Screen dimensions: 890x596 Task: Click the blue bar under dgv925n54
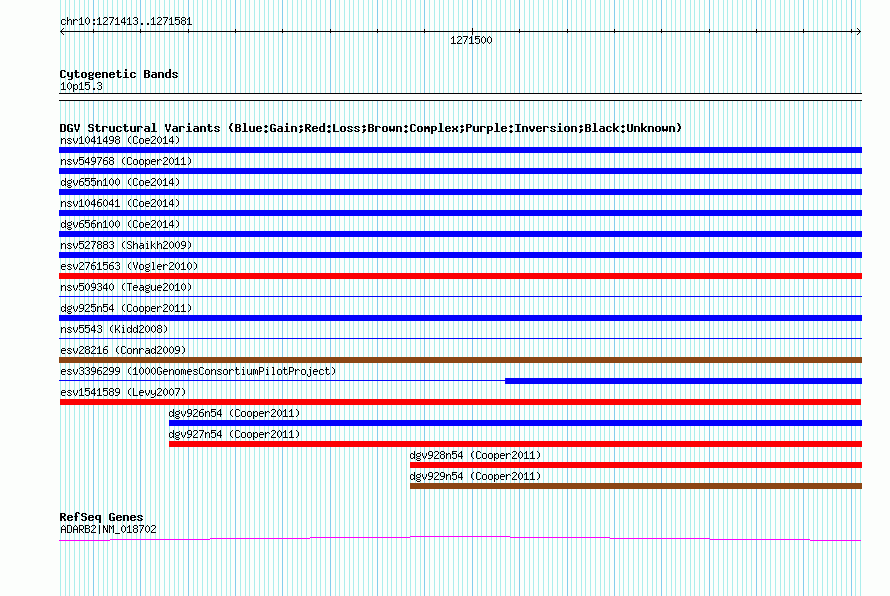(460, 318)
